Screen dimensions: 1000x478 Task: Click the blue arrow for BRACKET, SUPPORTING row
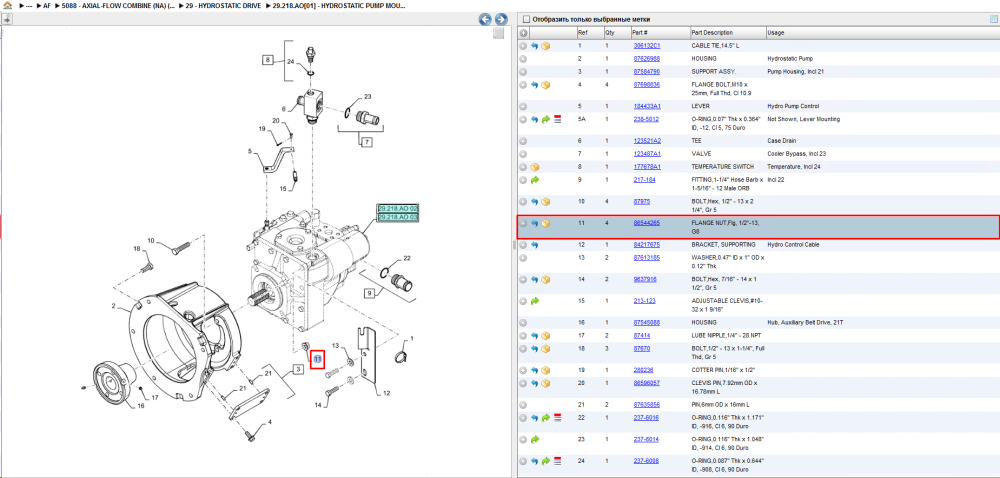point(534,245)
